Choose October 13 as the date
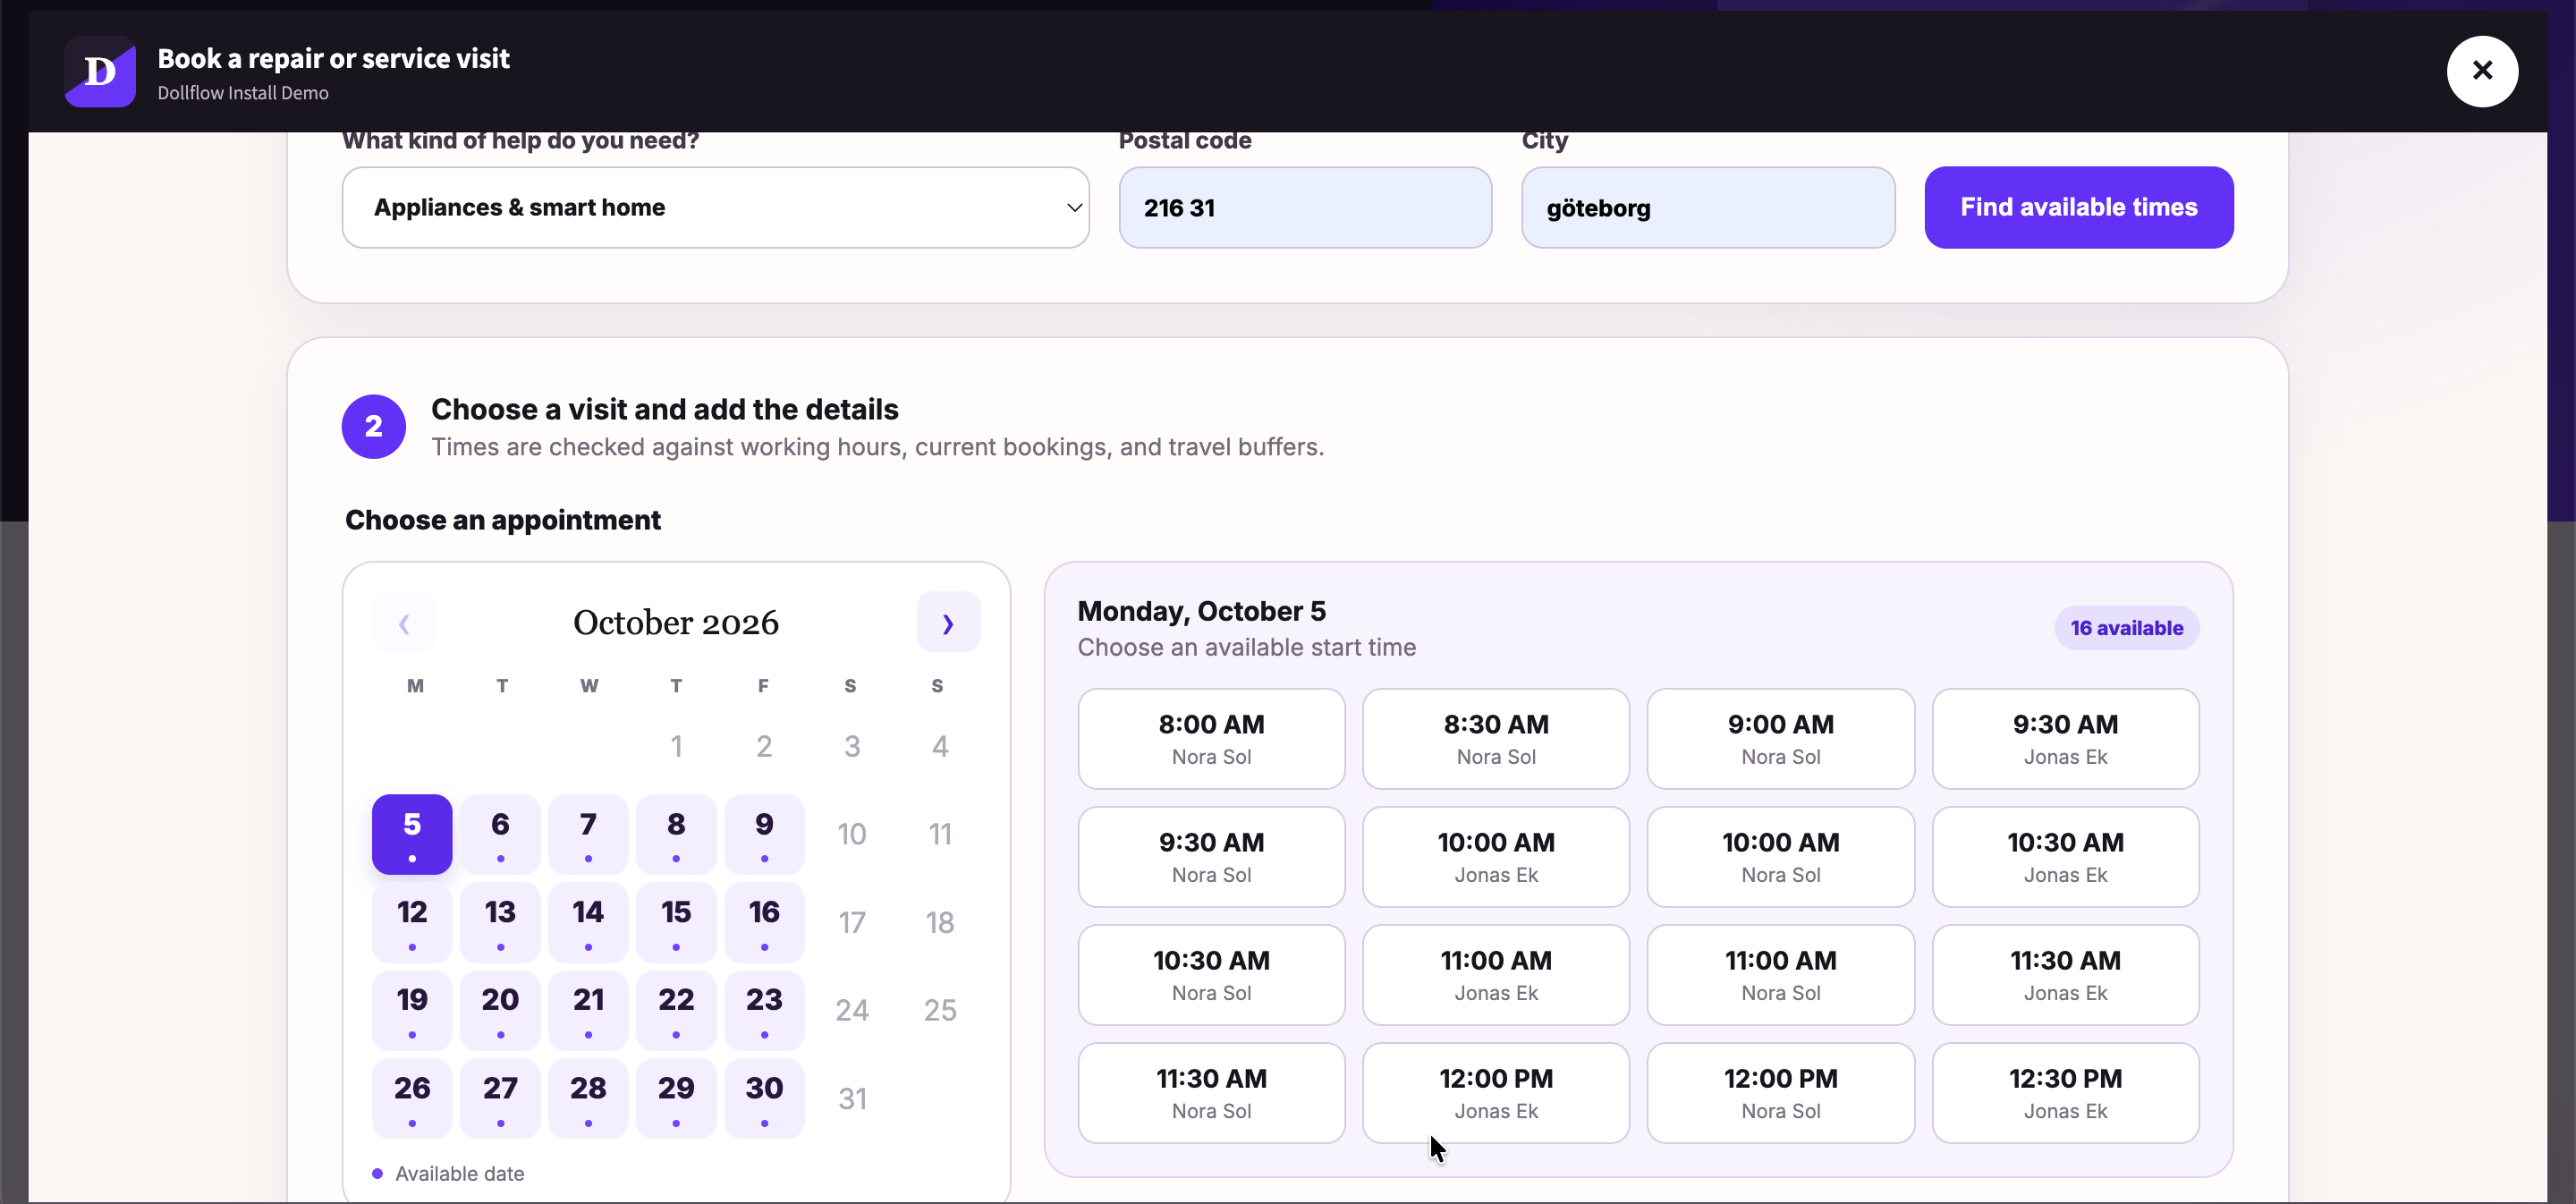 pyautogui.click(x=500, y=922)
